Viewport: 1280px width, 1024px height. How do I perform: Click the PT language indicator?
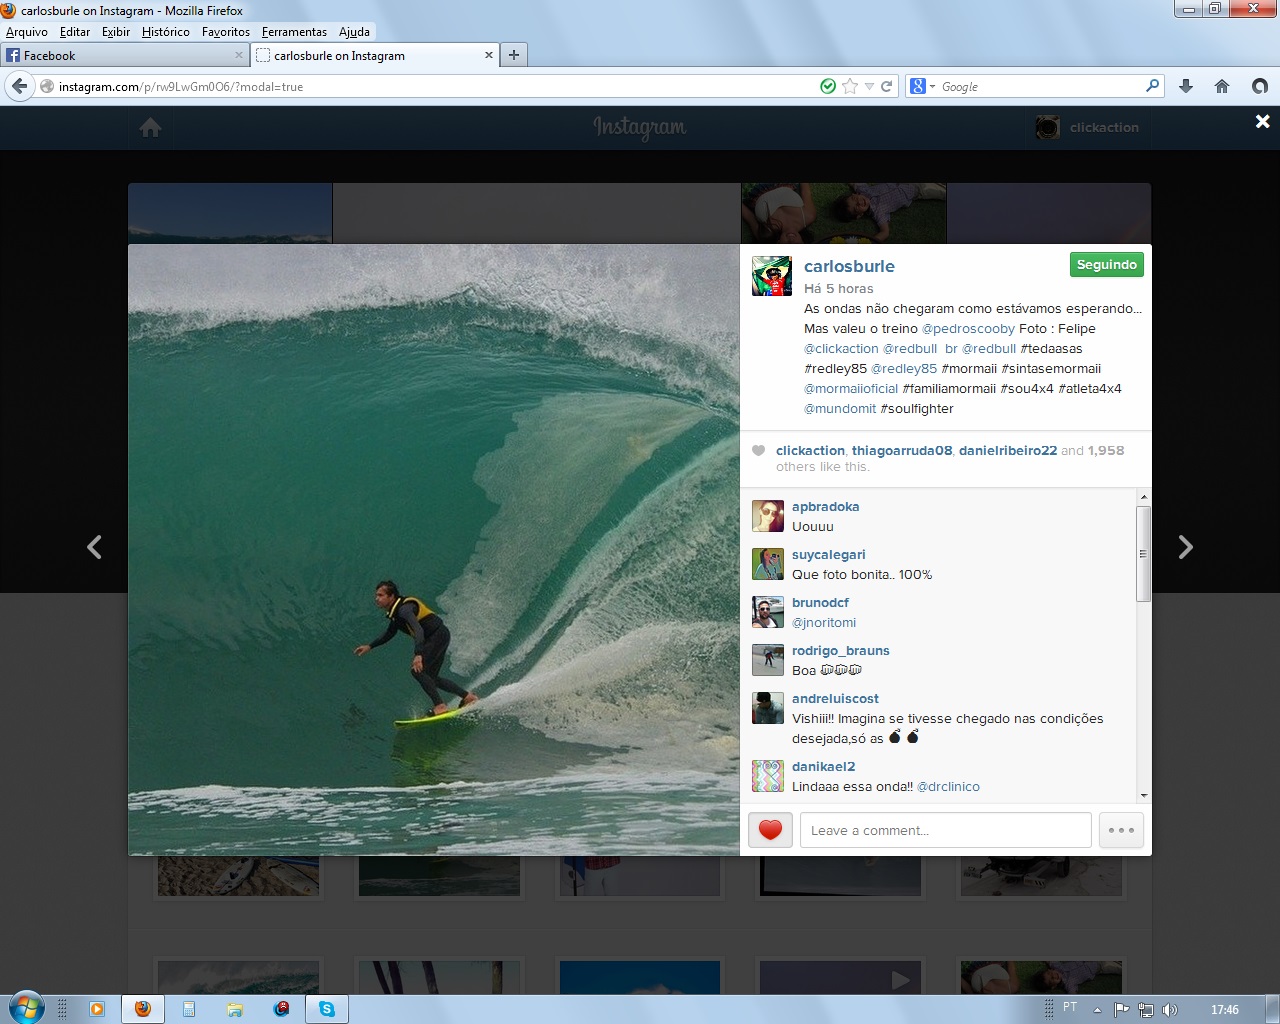[x=1070, y=1007]
